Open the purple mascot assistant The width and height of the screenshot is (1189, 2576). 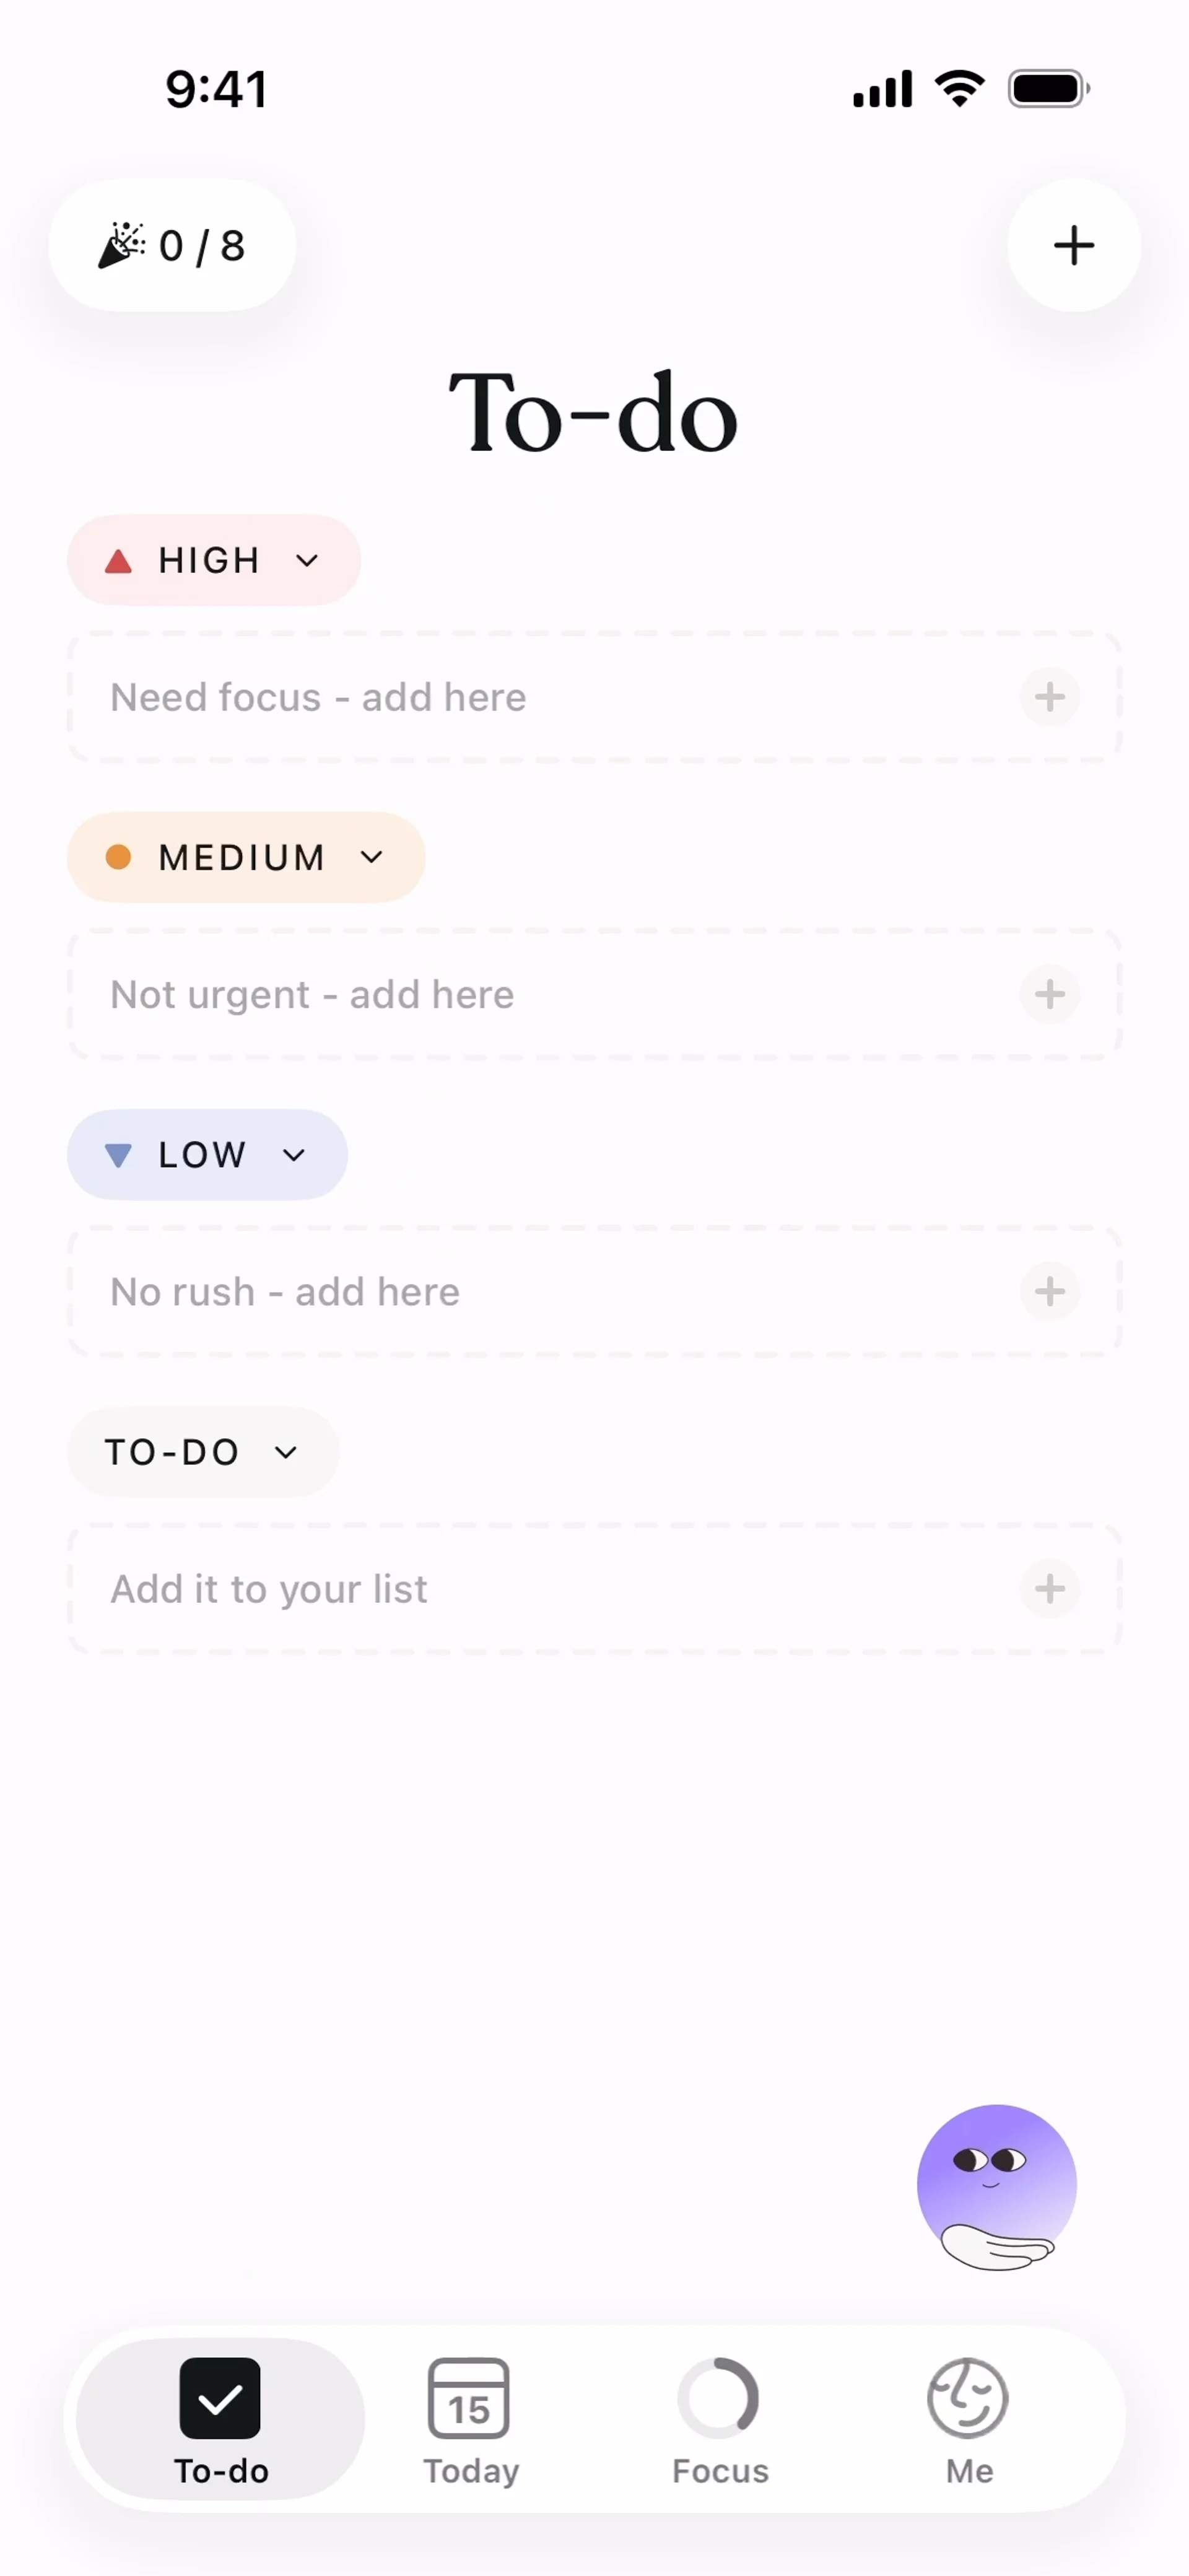tap(996, 2187)
